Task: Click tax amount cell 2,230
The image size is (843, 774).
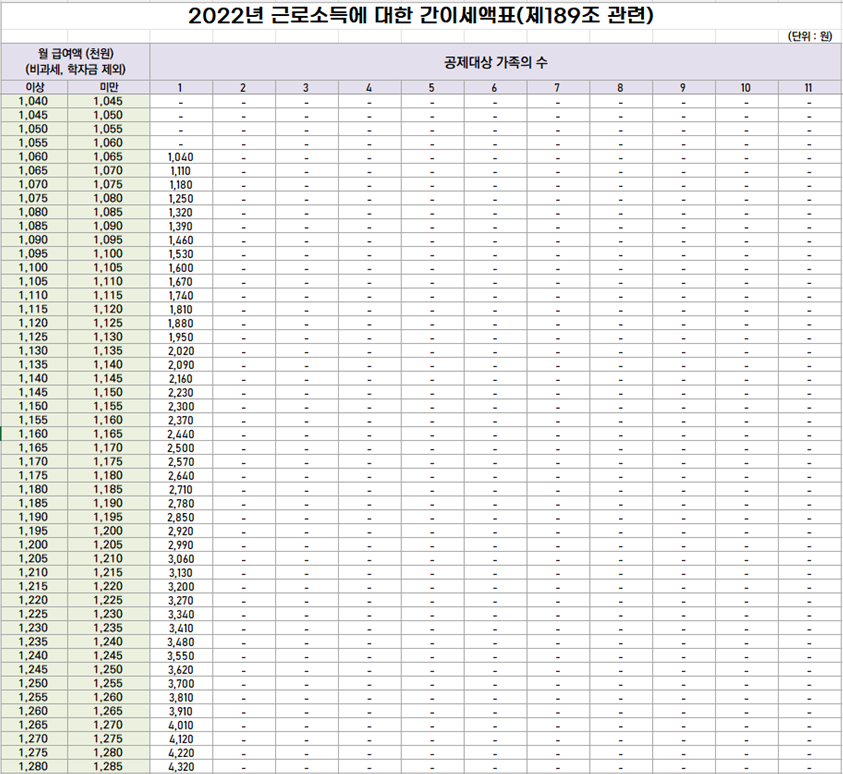Action: (x=181, y=393)
